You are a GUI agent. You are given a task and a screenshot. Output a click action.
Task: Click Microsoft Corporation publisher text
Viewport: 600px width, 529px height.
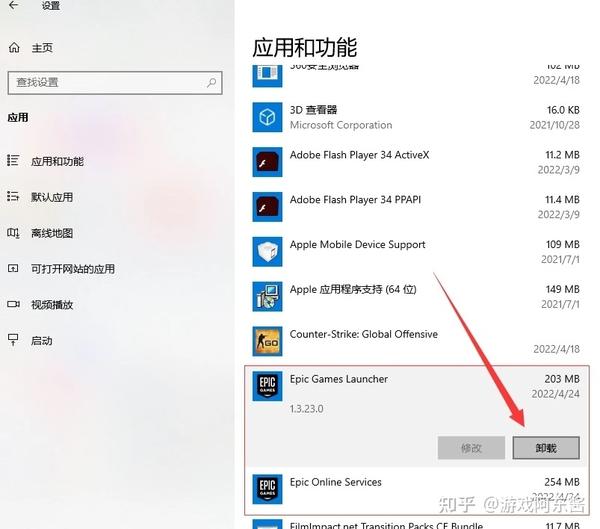pyautogui.click(x=341, y=125)
